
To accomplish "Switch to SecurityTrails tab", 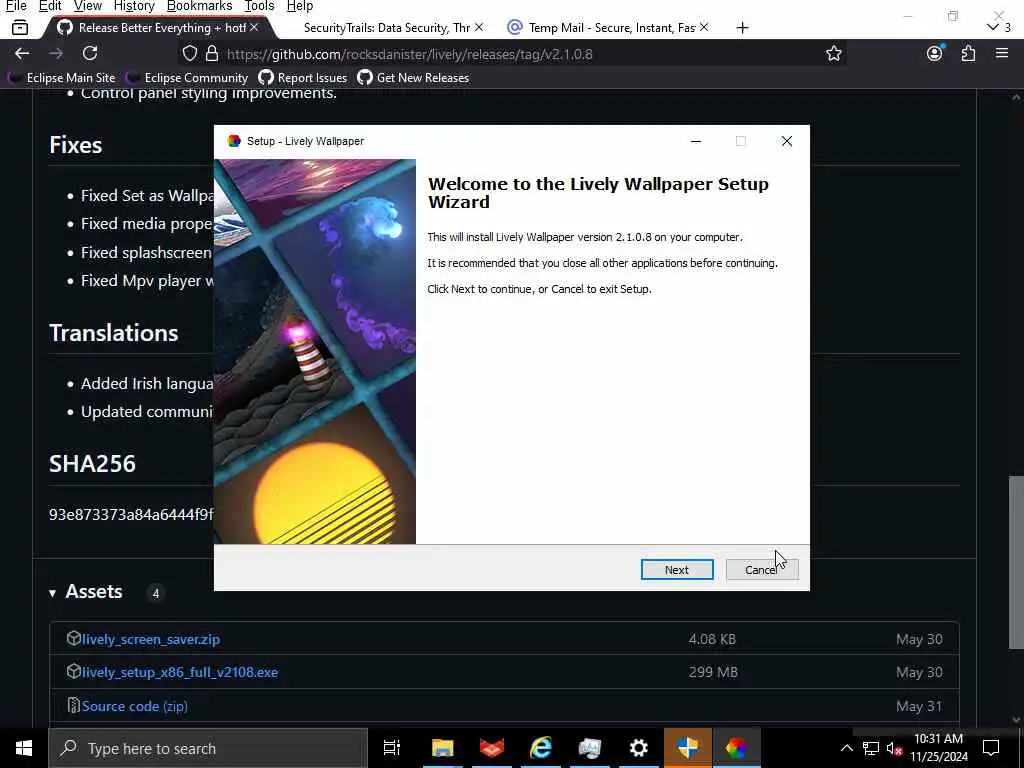I will [x=387, y=27].
